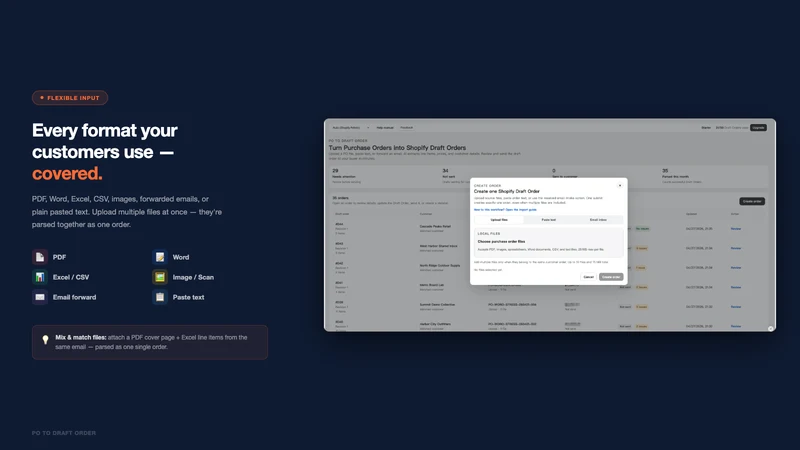Click the 'covered.' orange headline word
Image resolution: width=800 pixels, height=450 pixels.
tap(67, 173)
